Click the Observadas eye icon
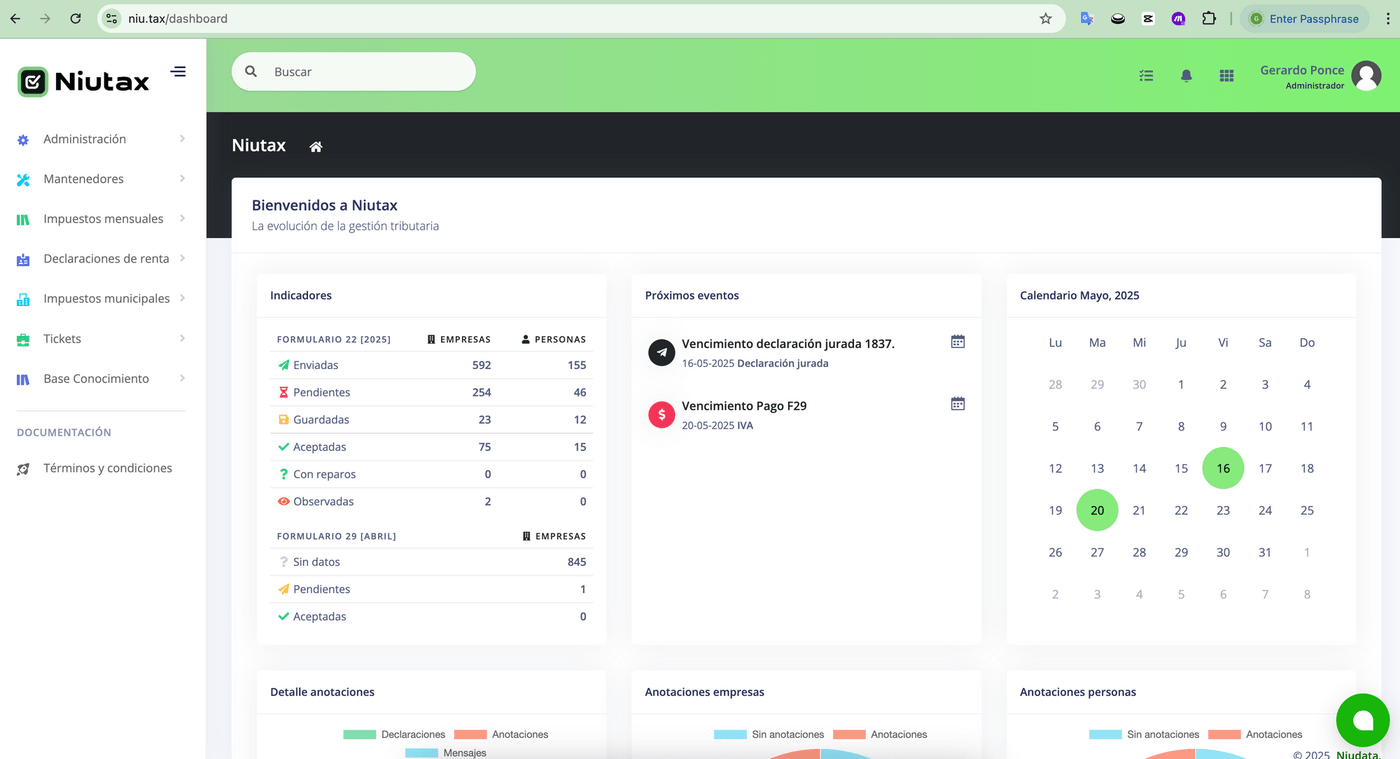Image resolution: width=1400 pixels, height=759 pixels. click(284, 502)
